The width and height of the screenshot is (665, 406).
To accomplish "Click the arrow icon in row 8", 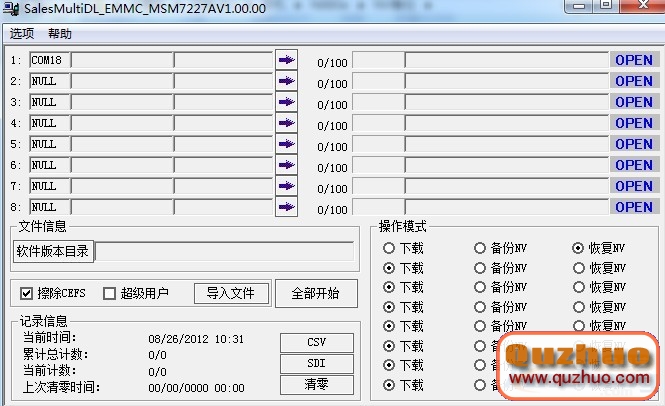I will pos(286,207).
